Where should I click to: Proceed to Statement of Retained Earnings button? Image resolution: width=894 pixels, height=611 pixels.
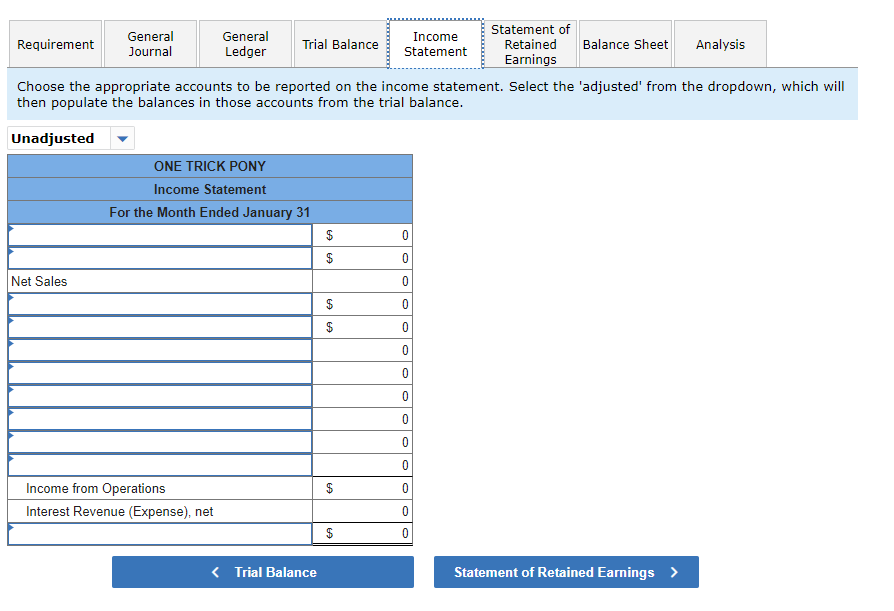pyautogui.click(x=566, y=572)
